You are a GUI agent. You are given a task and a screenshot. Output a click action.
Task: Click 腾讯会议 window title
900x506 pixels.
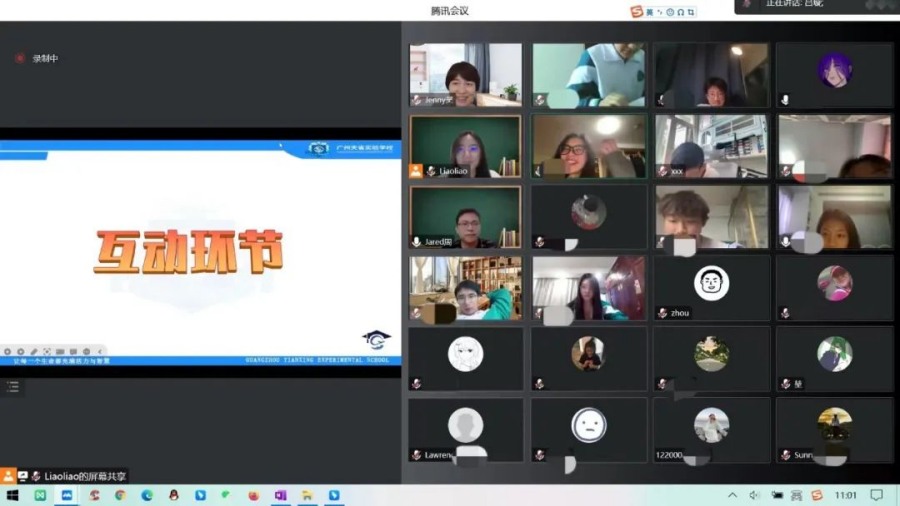coord(449,11)
